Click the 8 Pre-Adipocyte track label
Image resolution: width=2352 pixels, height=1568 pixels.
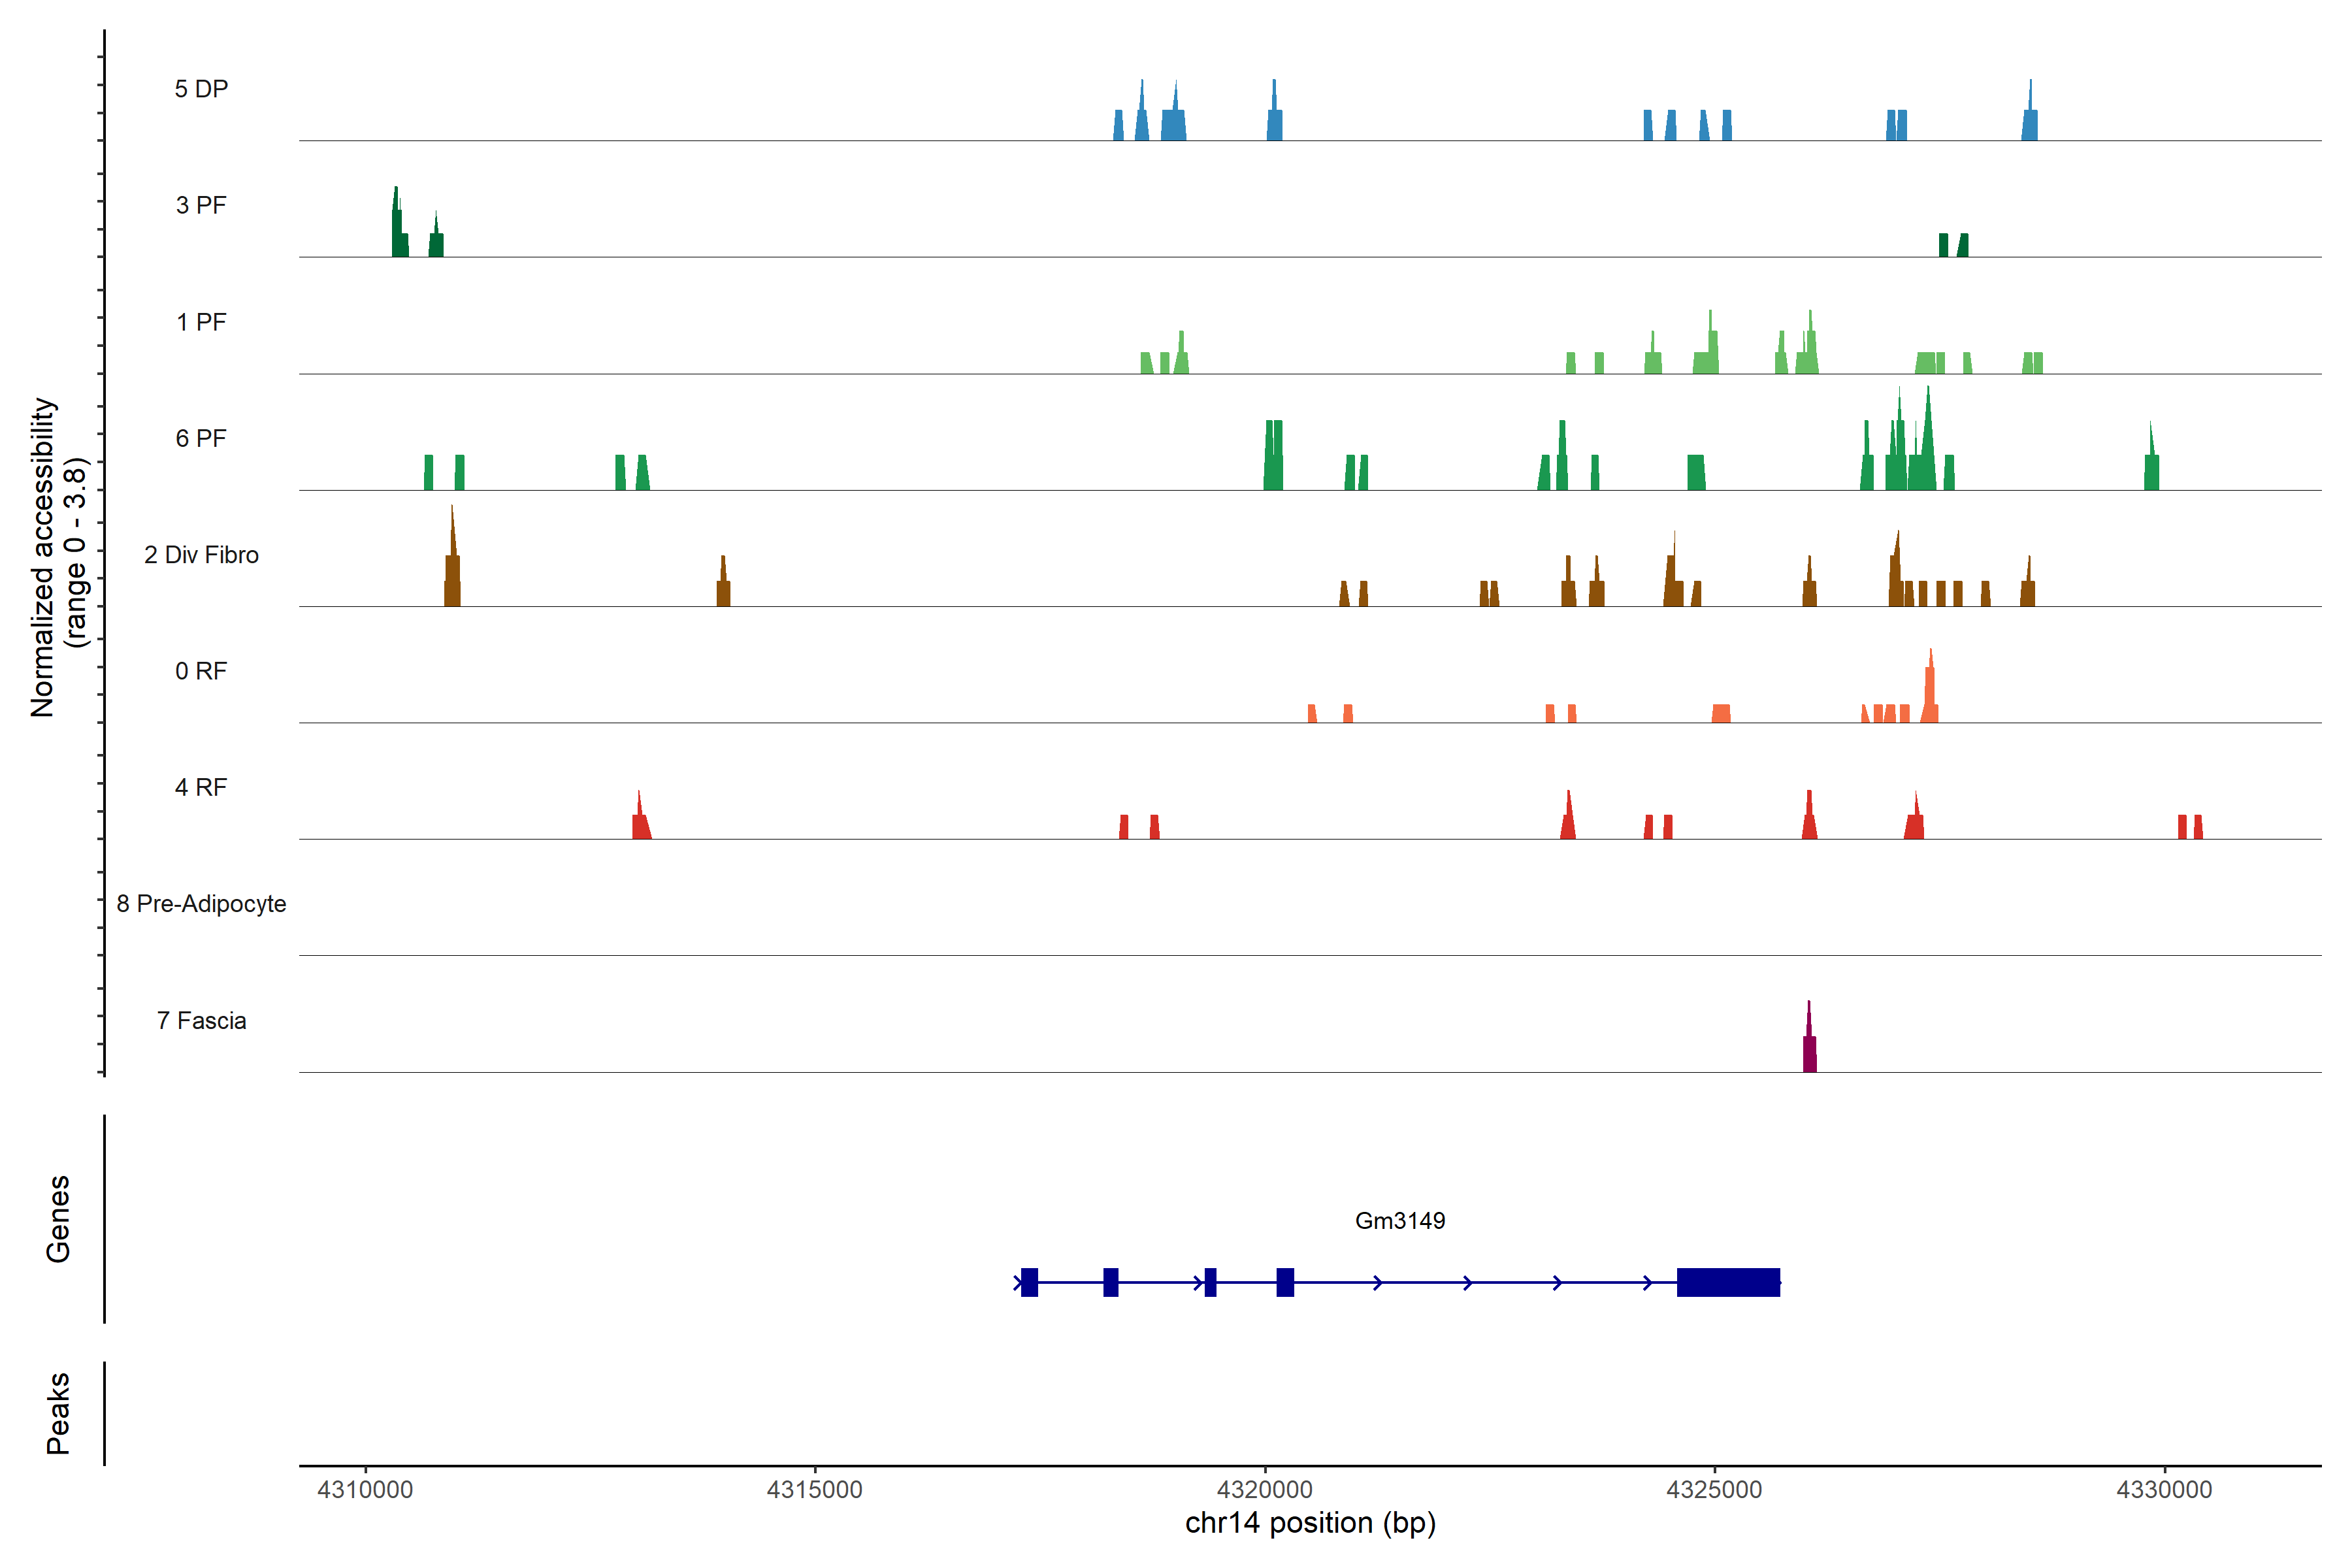coord(201,904)
